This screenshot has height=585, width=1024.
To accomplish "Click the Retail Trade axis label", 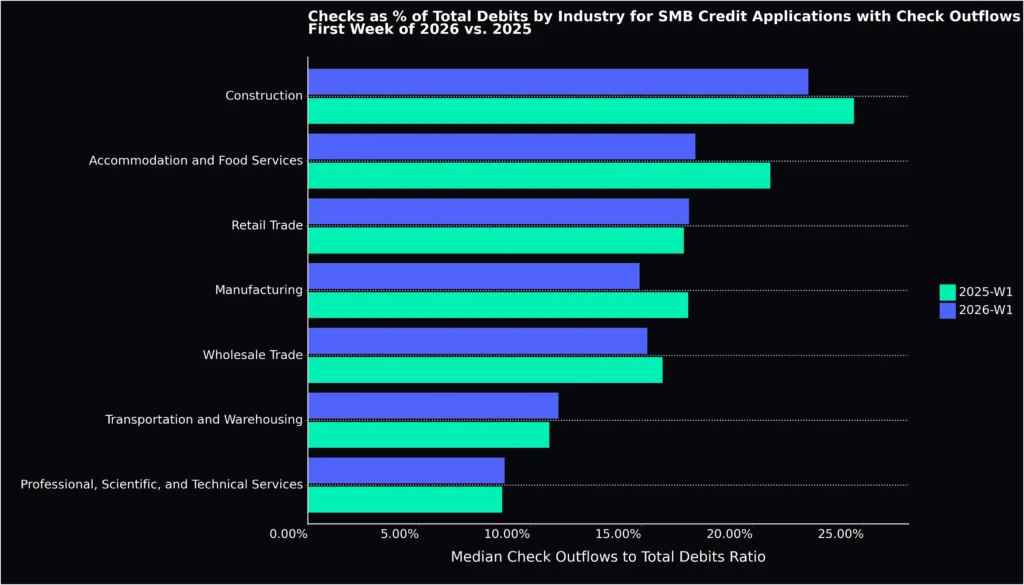I will (267, 225).
